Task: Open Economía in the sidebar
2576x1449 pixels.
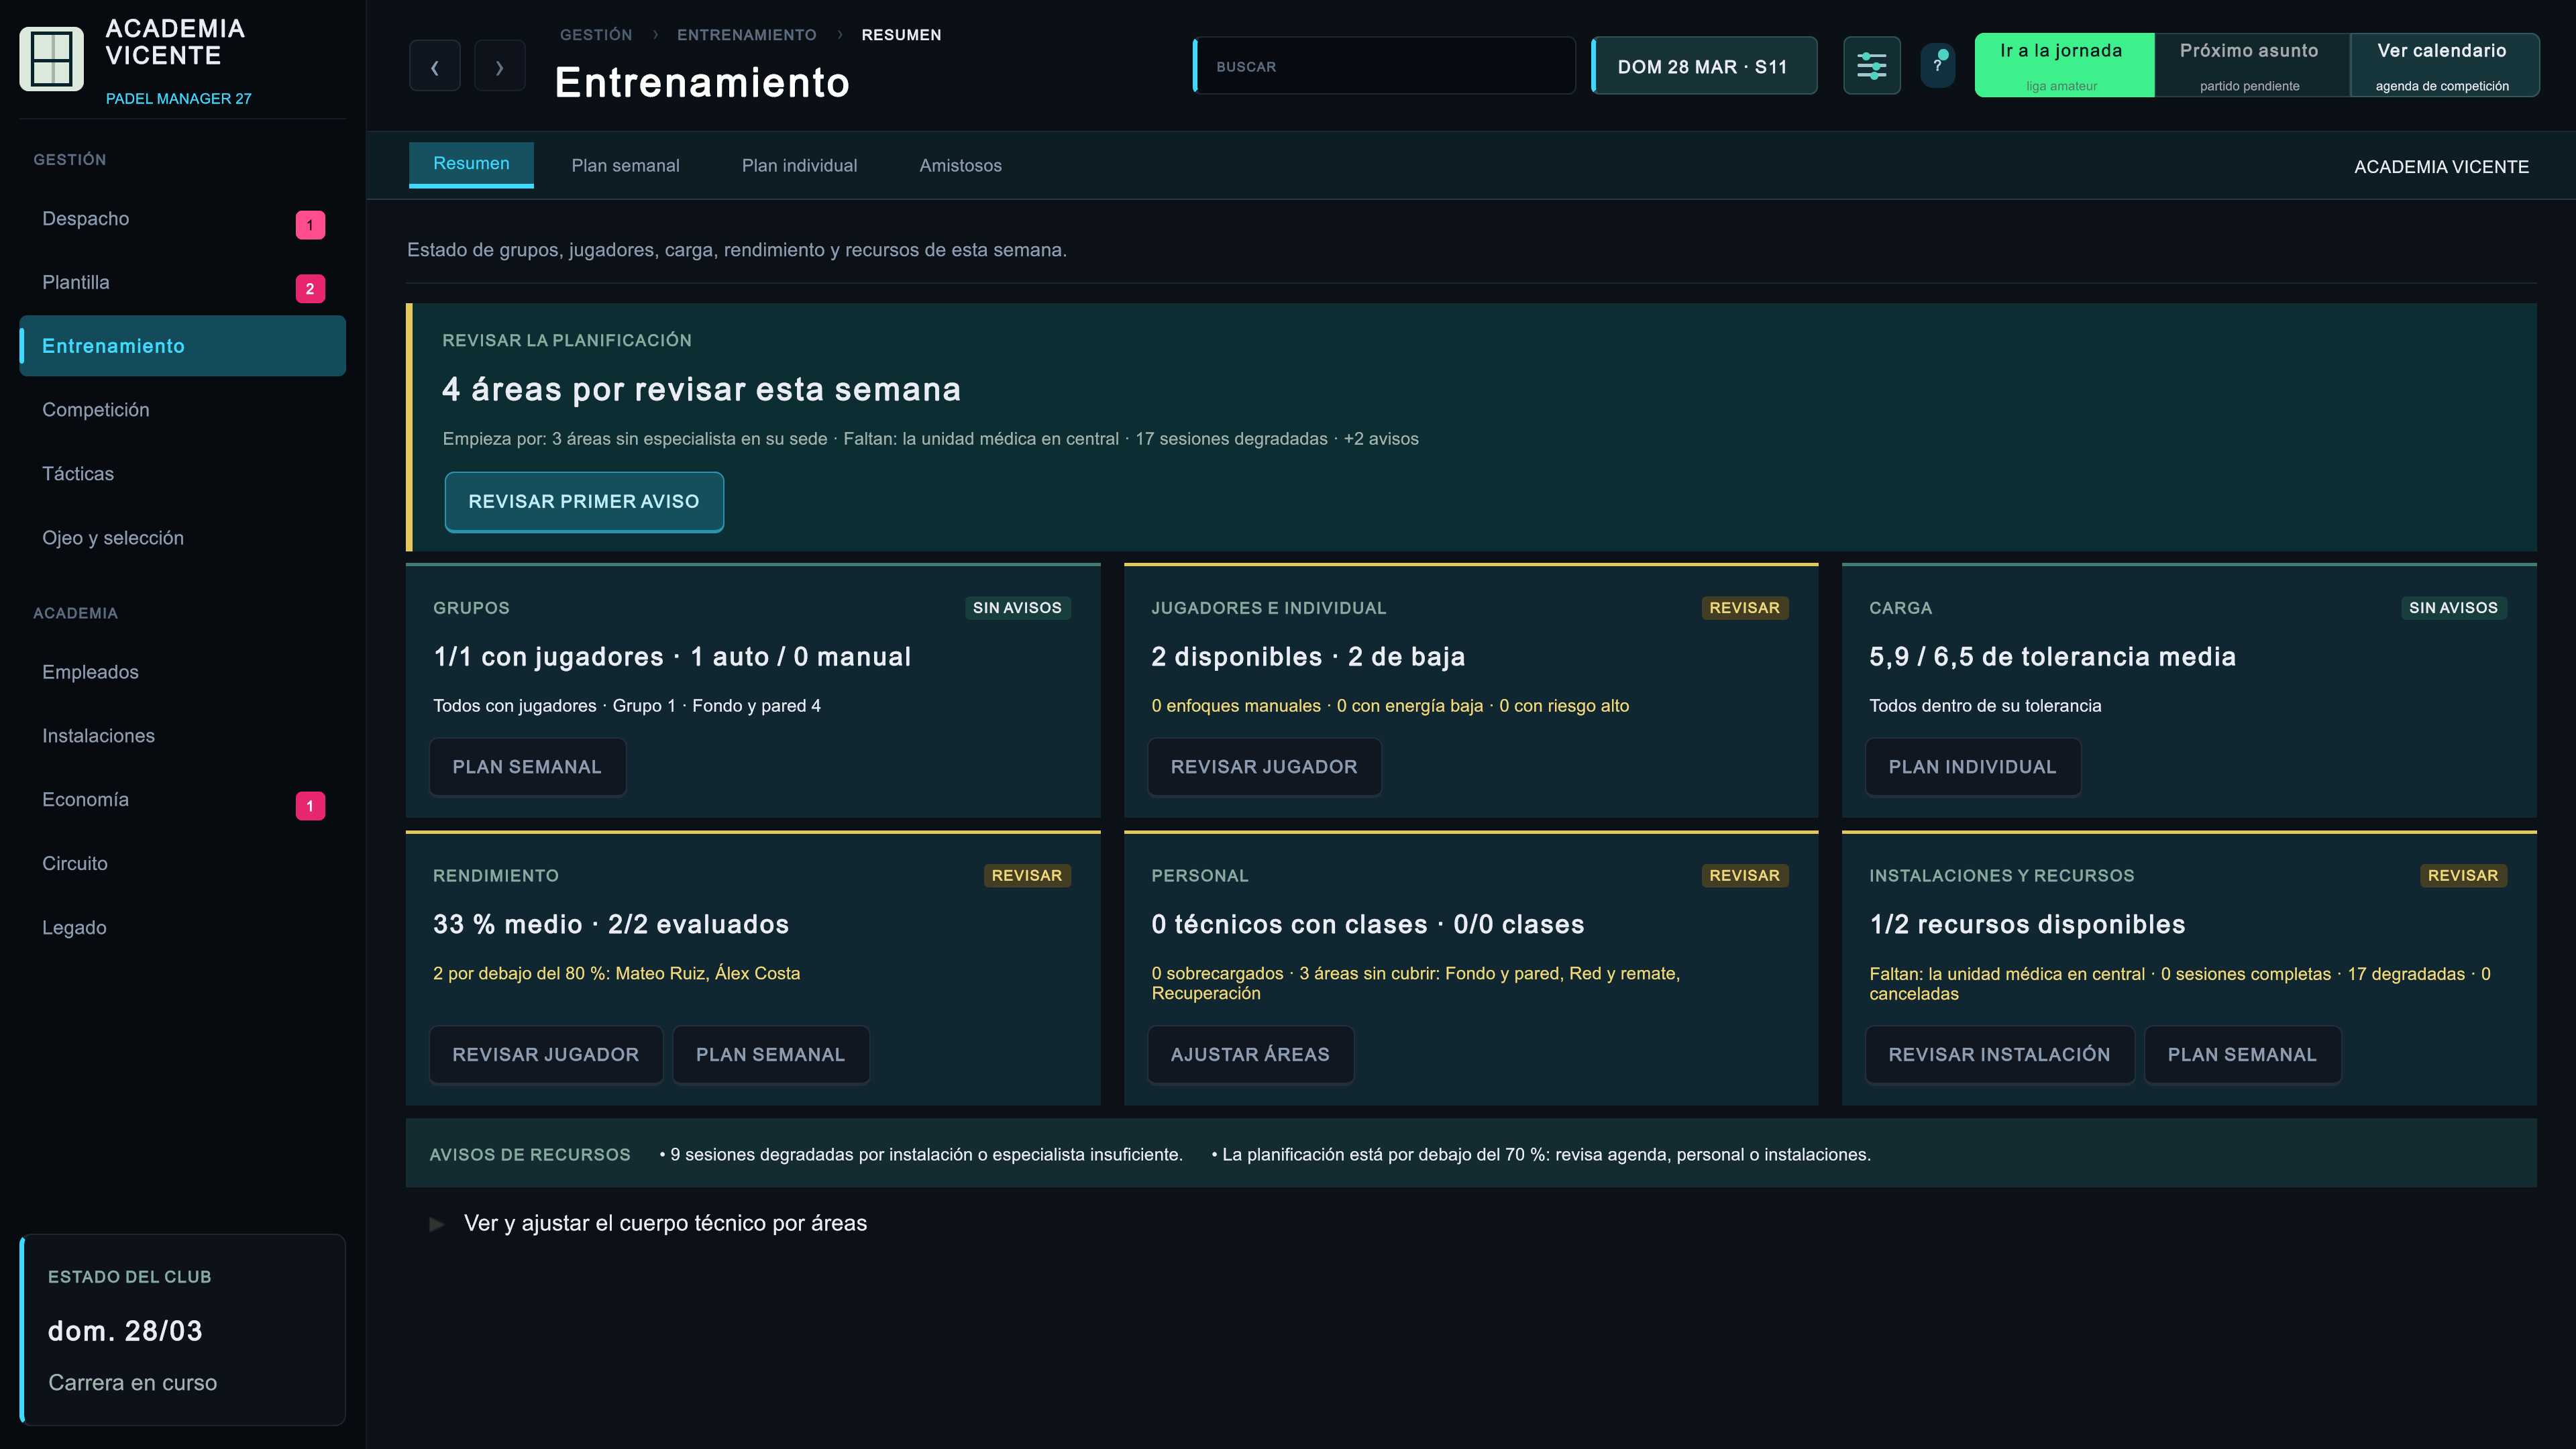Action: click(182, 800)
